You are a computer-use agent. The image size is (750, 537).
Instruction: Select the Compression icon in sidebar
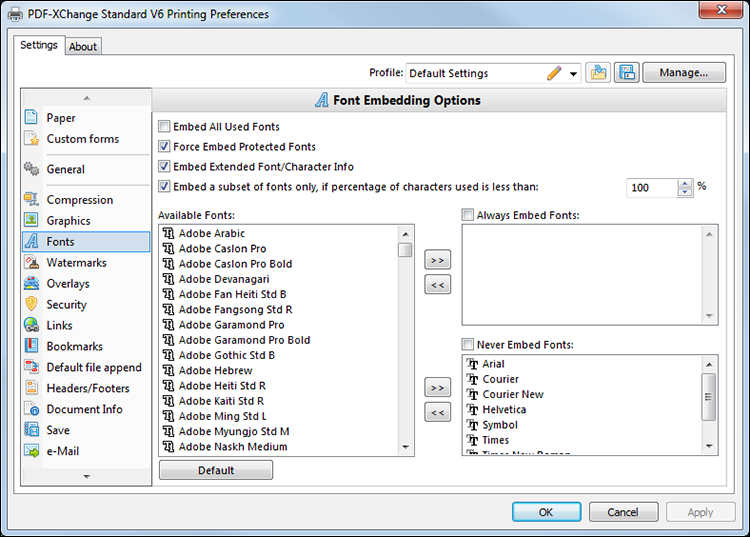[31, 199]
